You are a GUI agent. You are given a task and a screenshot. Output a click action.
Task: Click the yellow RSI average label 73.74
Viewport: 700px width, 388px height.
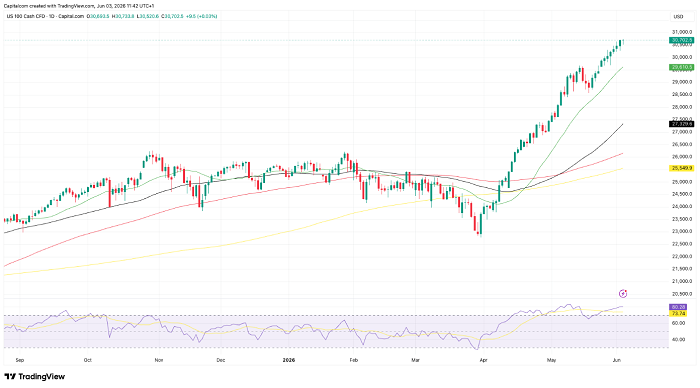coord(678,314)
